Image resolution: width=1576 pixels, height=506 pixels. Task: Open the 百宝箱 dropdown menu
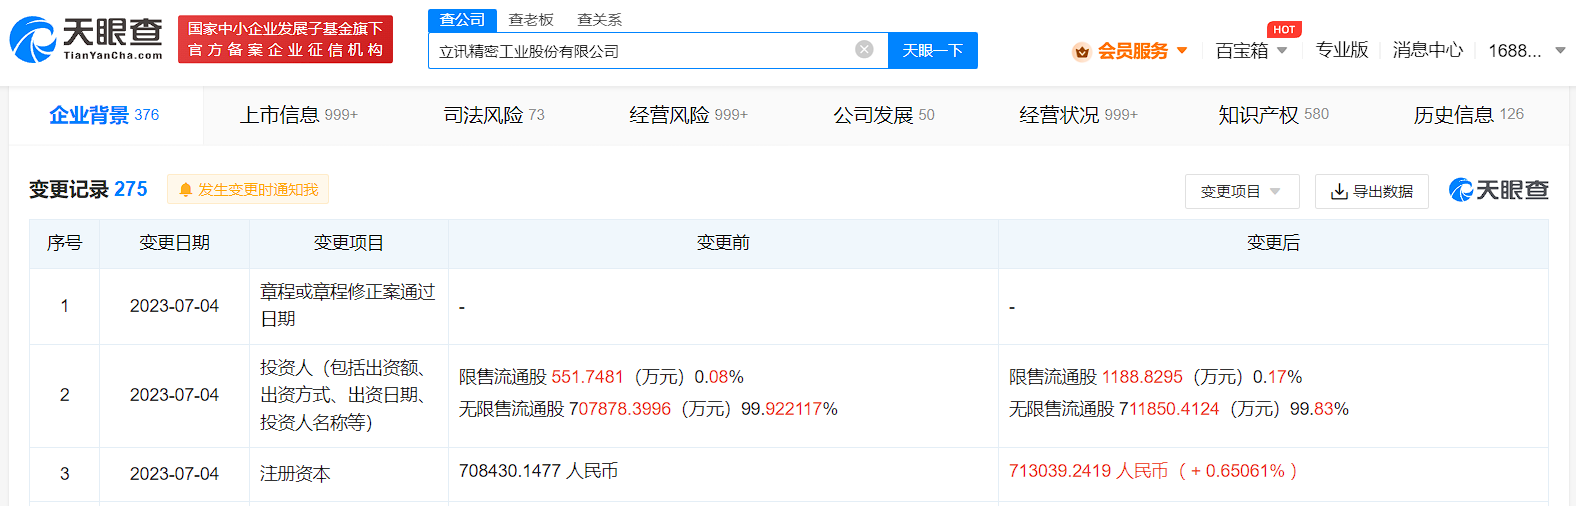coord(1251,50)
